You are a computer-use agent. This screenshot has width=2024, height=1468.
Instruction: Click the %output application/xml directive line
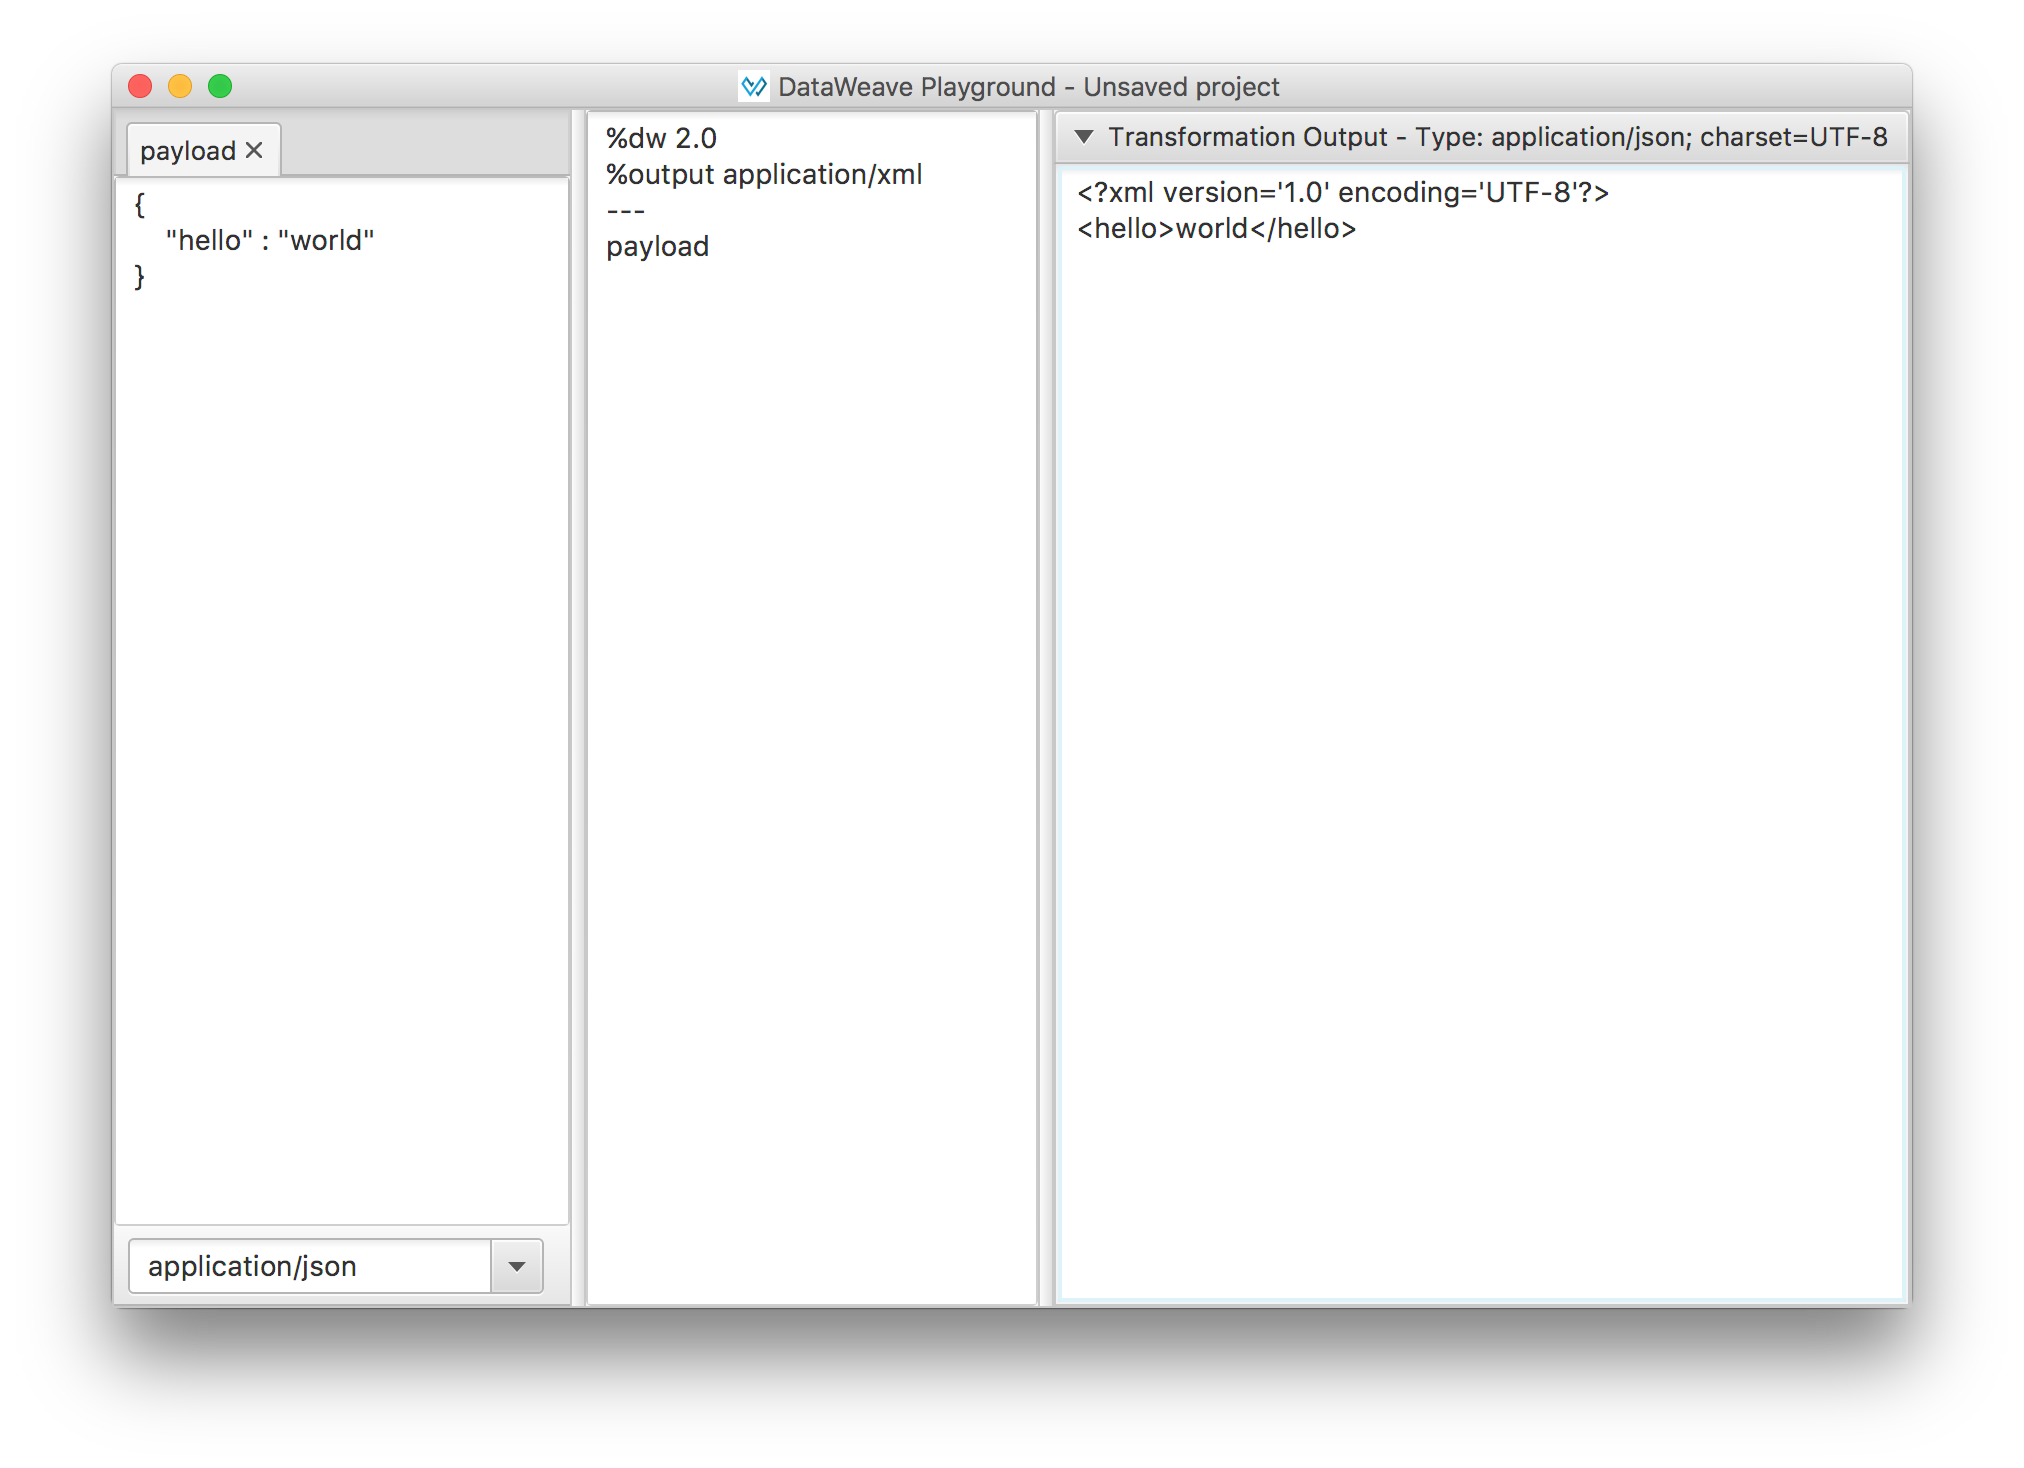click(764, 174)
